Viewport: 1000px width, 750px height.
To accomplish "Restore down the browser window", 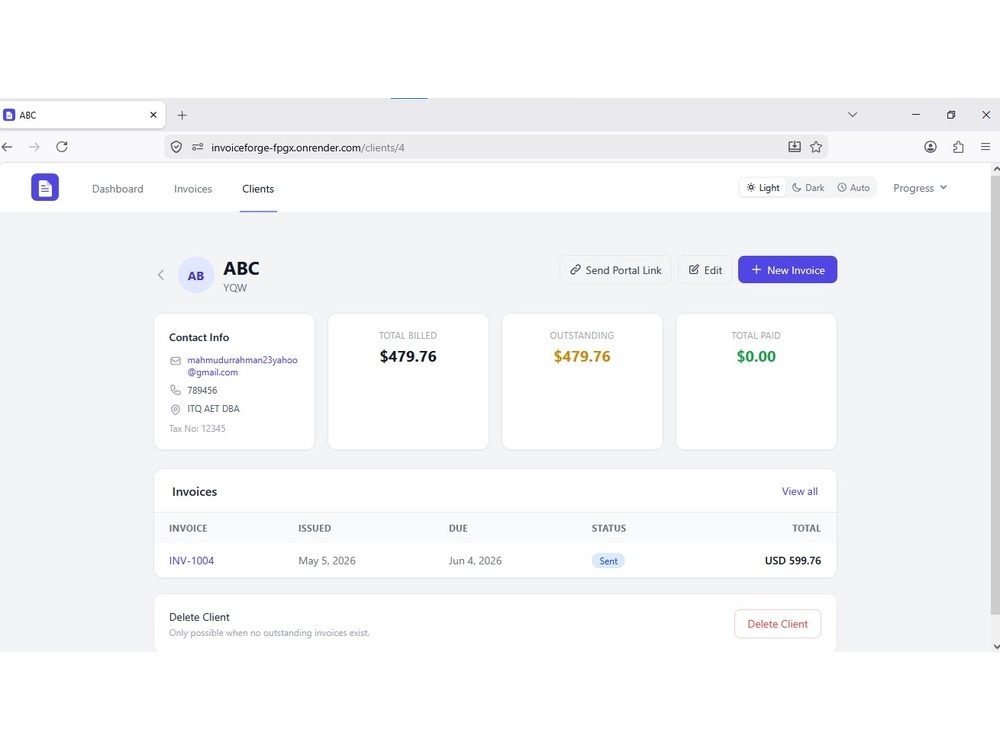I will (951, 115).
